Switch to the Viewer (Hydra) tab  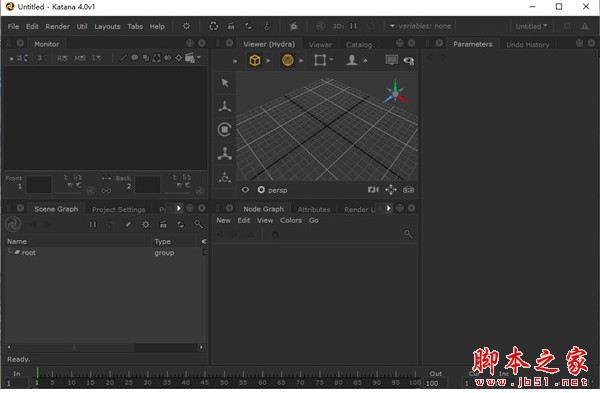(269, 44)
